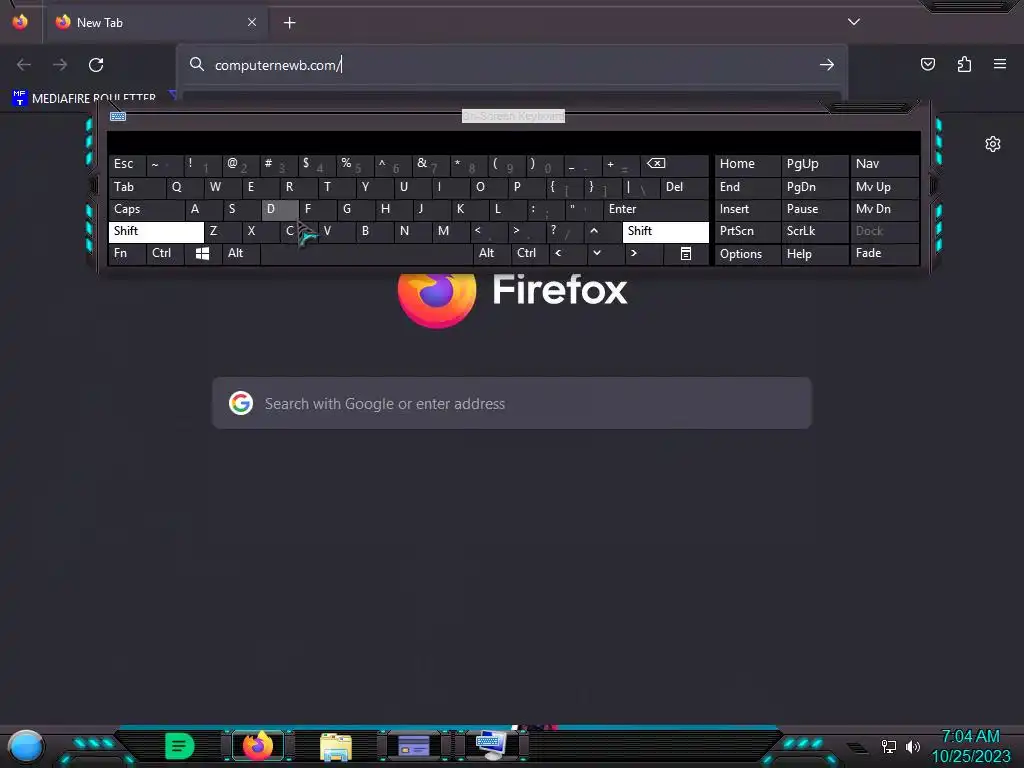Open the Save to Pocket icon
Image resolution: width=1024 pixels, height=768 pixels.
[927, 64]
